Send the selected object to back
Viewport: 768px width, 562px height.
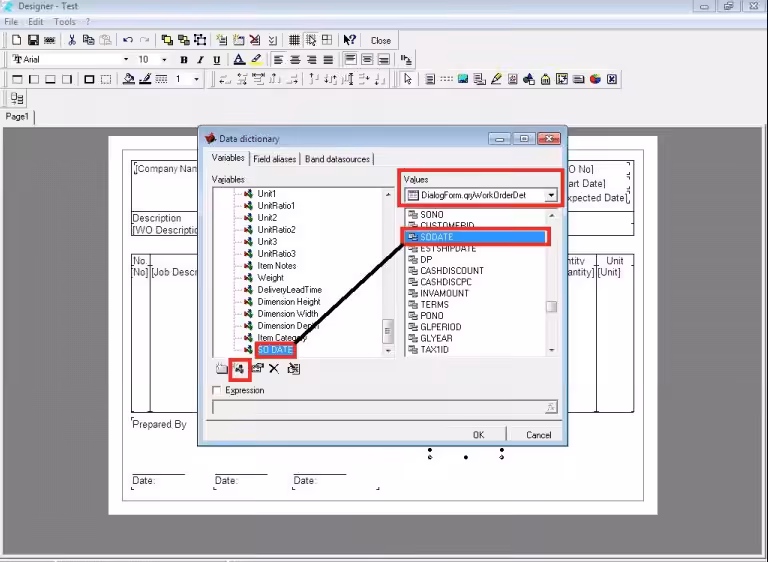pos(184,40)
